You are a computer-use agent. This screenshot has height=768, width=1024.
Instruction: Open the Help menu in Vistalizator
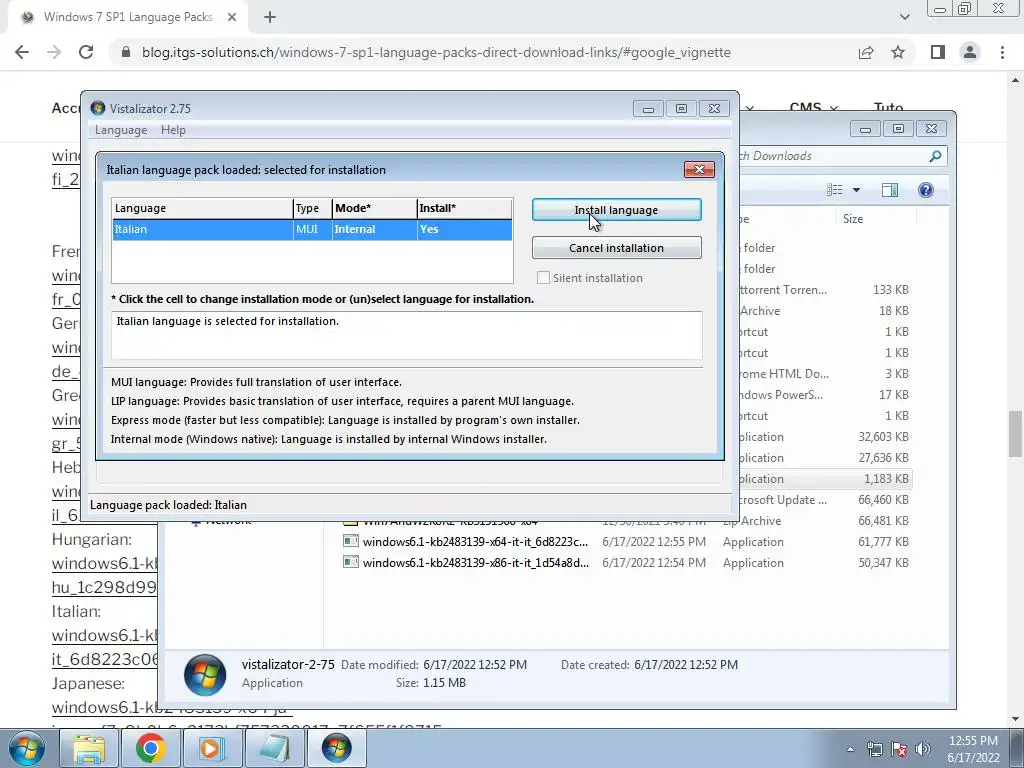tap(173, 130)
